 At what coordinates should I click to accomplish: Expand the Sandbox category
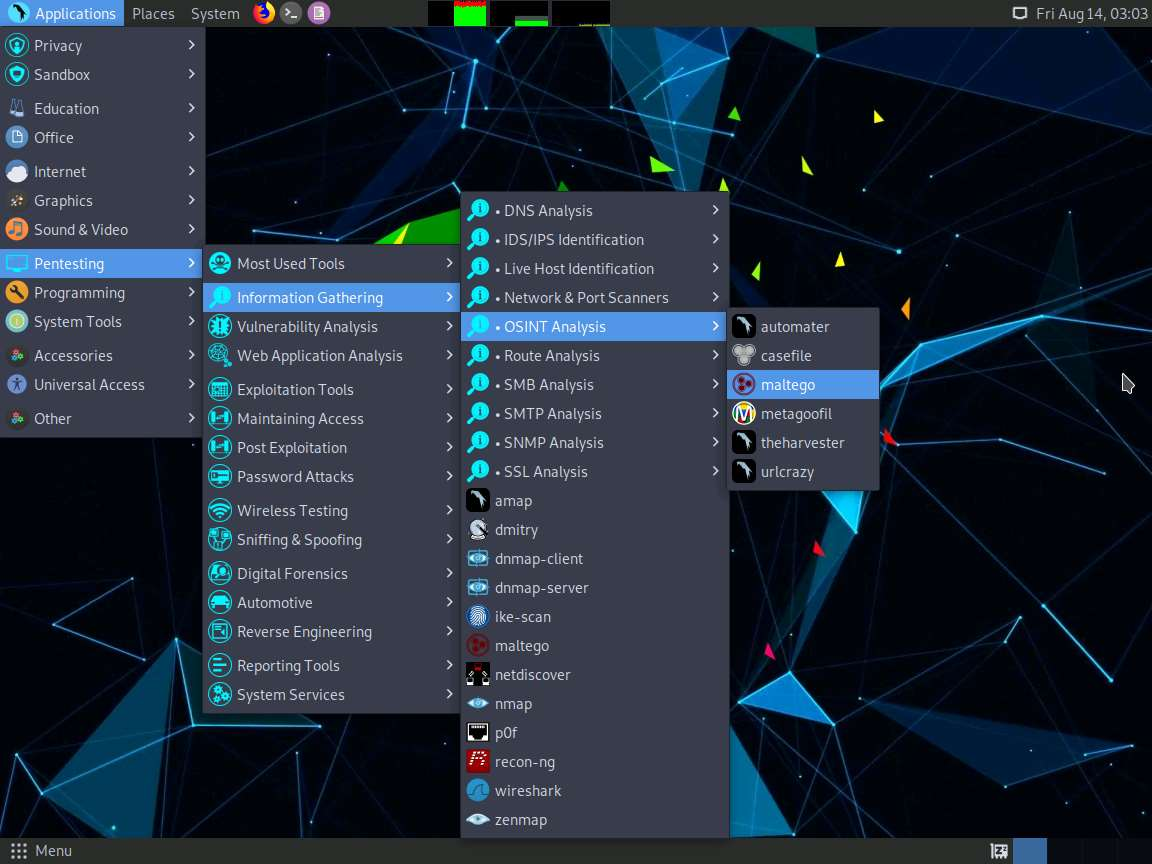click(x=101, y=75)
